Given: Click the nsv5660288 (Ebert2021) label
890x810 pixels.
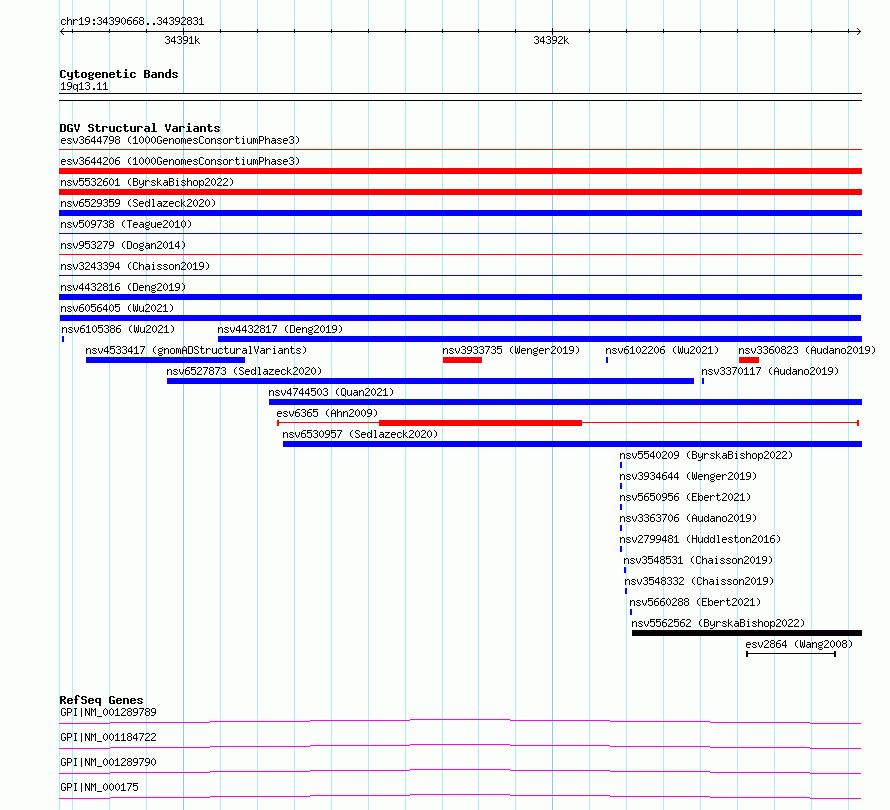Looking at the screenshot, I should tap(695, 602).
